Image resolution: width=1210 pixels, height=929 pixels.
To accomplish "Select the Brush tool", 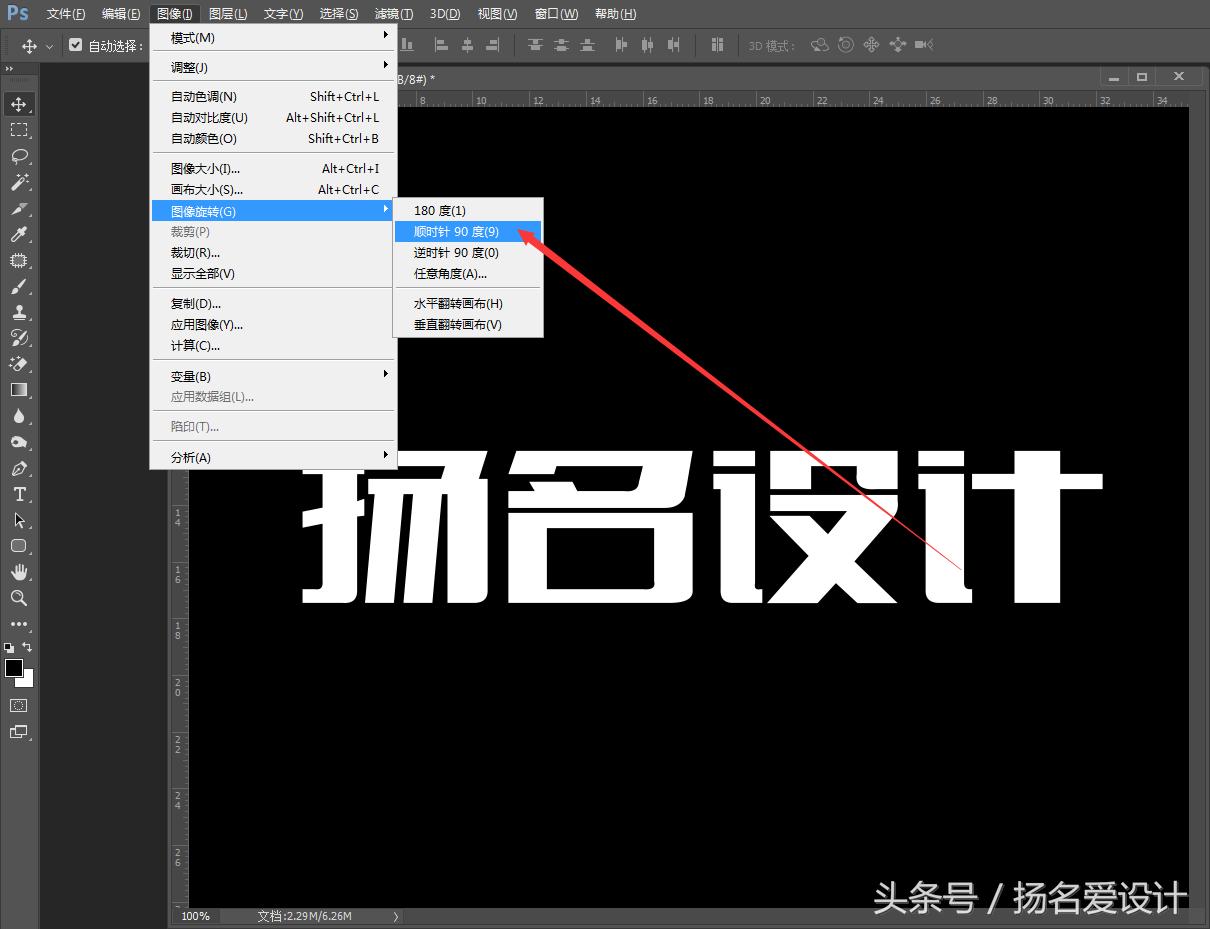I will [20, 285].
